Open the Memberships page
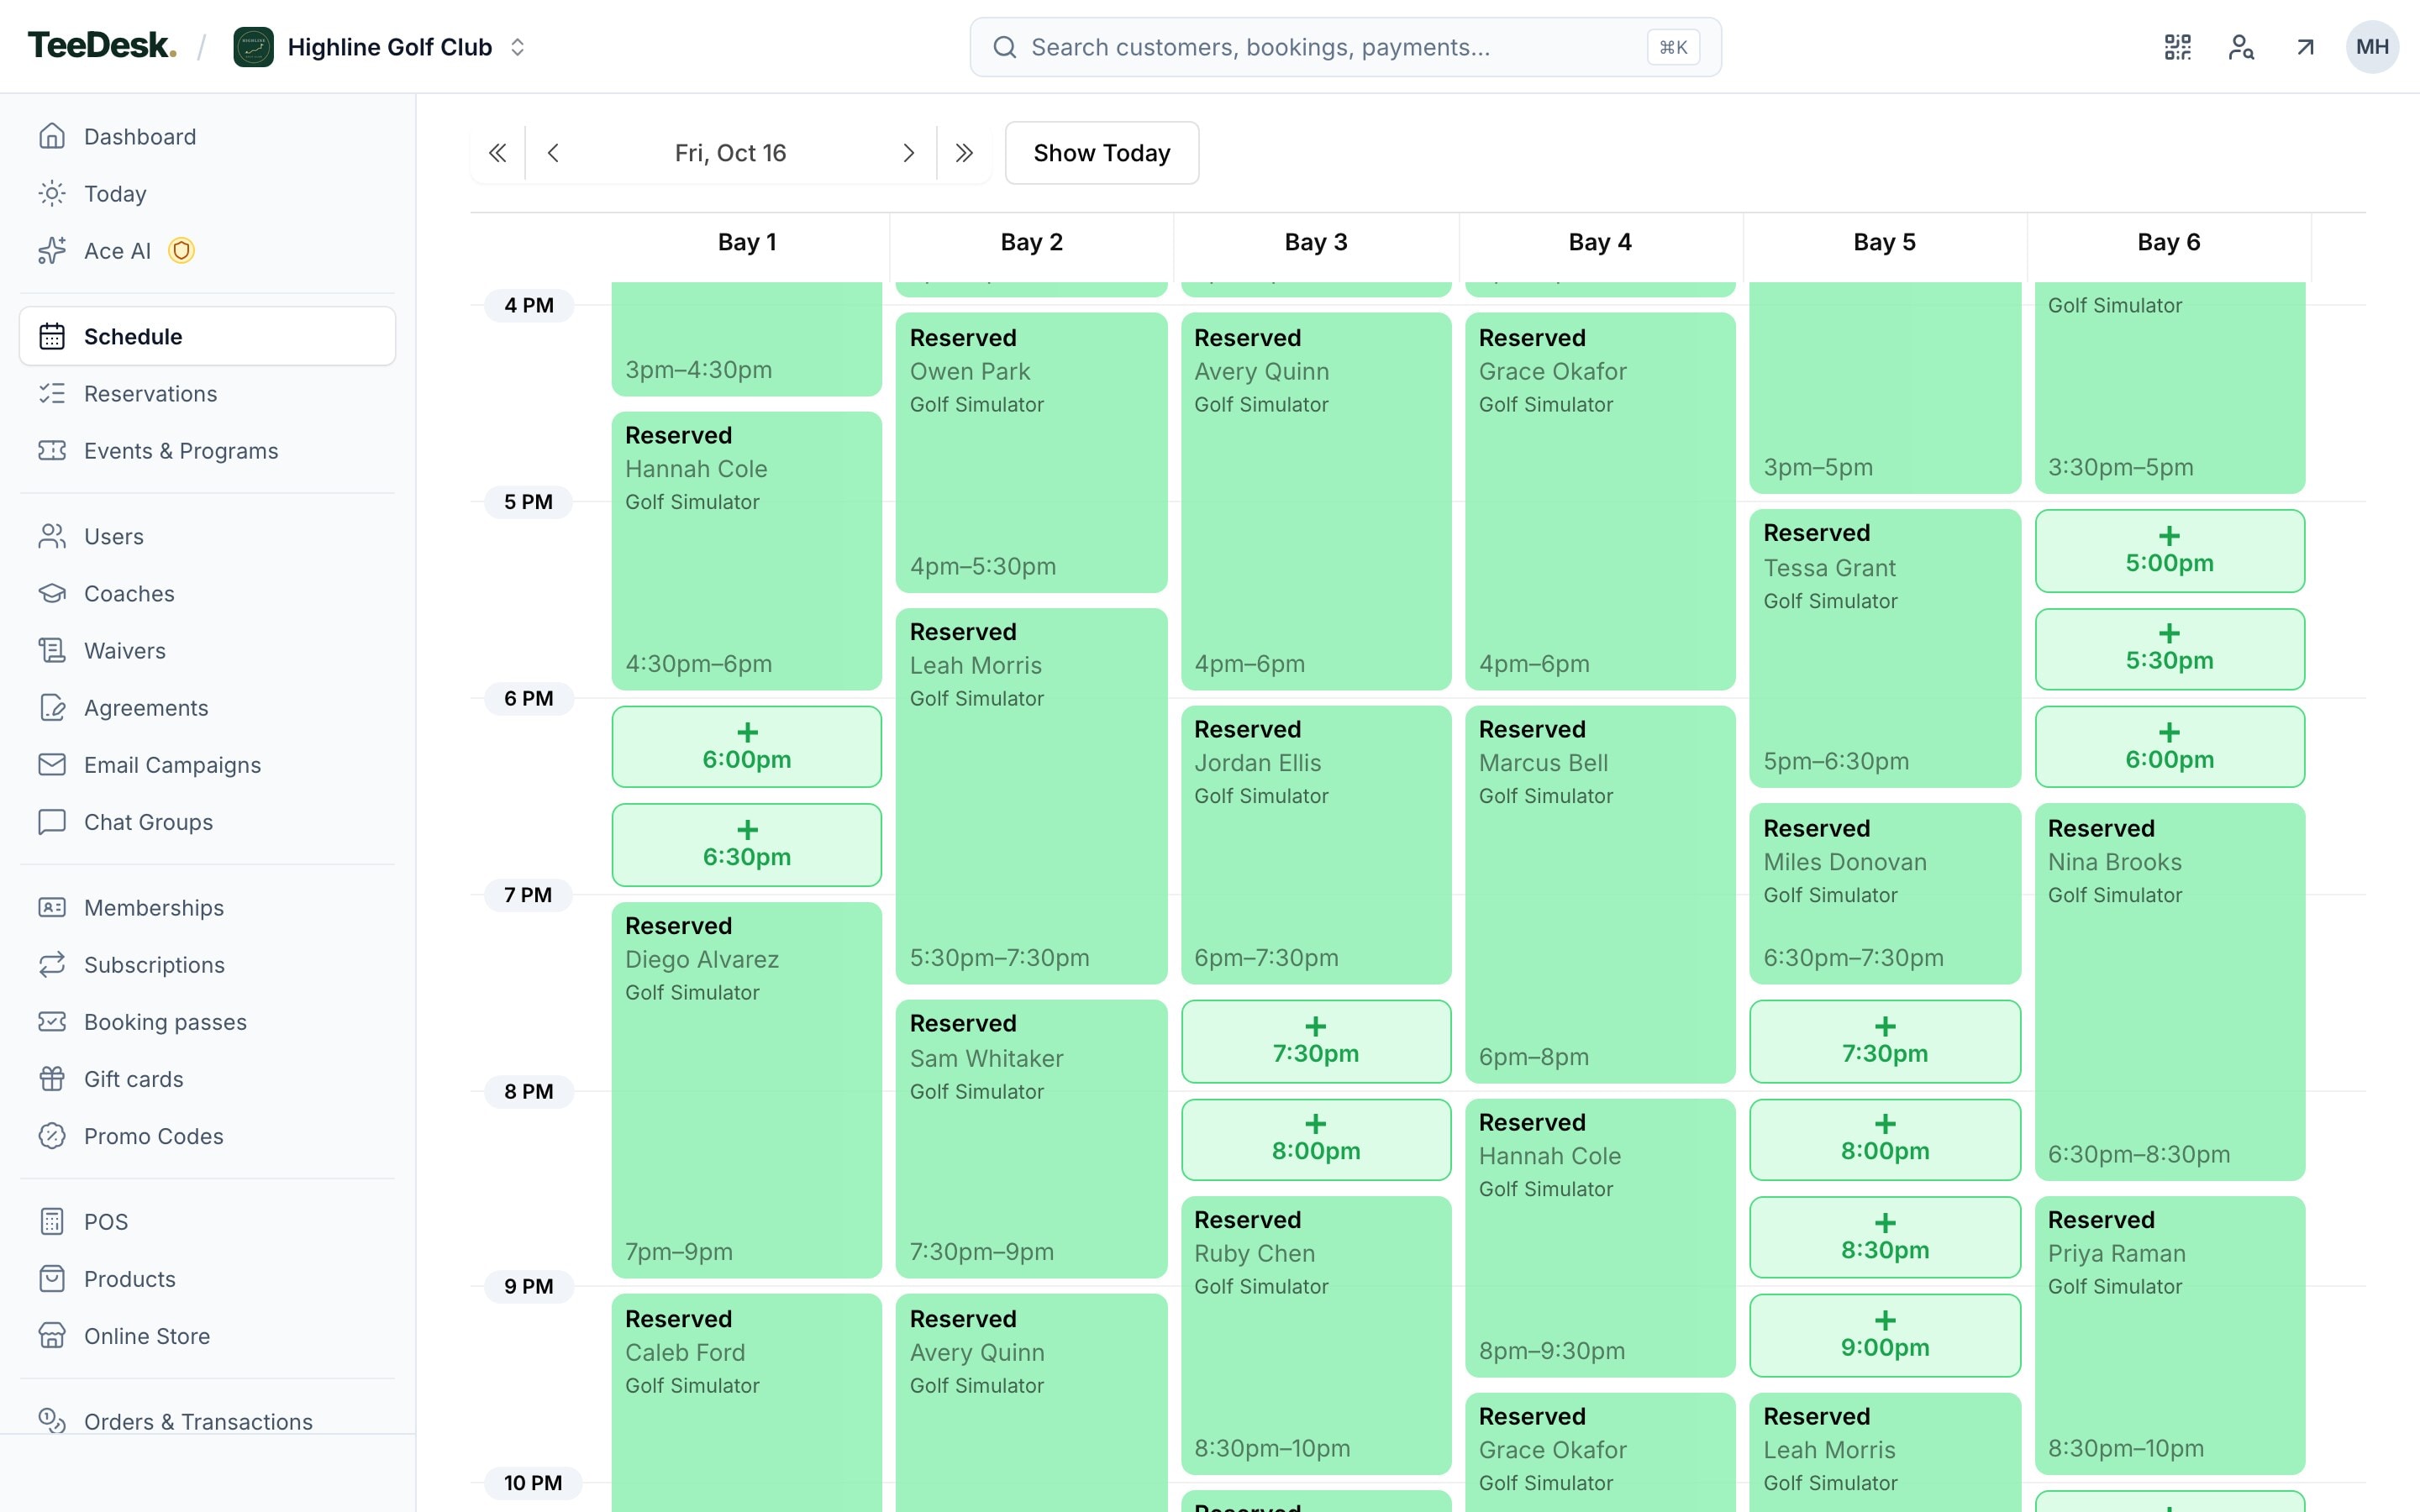2420x1512 pixels. coord(207,908)
